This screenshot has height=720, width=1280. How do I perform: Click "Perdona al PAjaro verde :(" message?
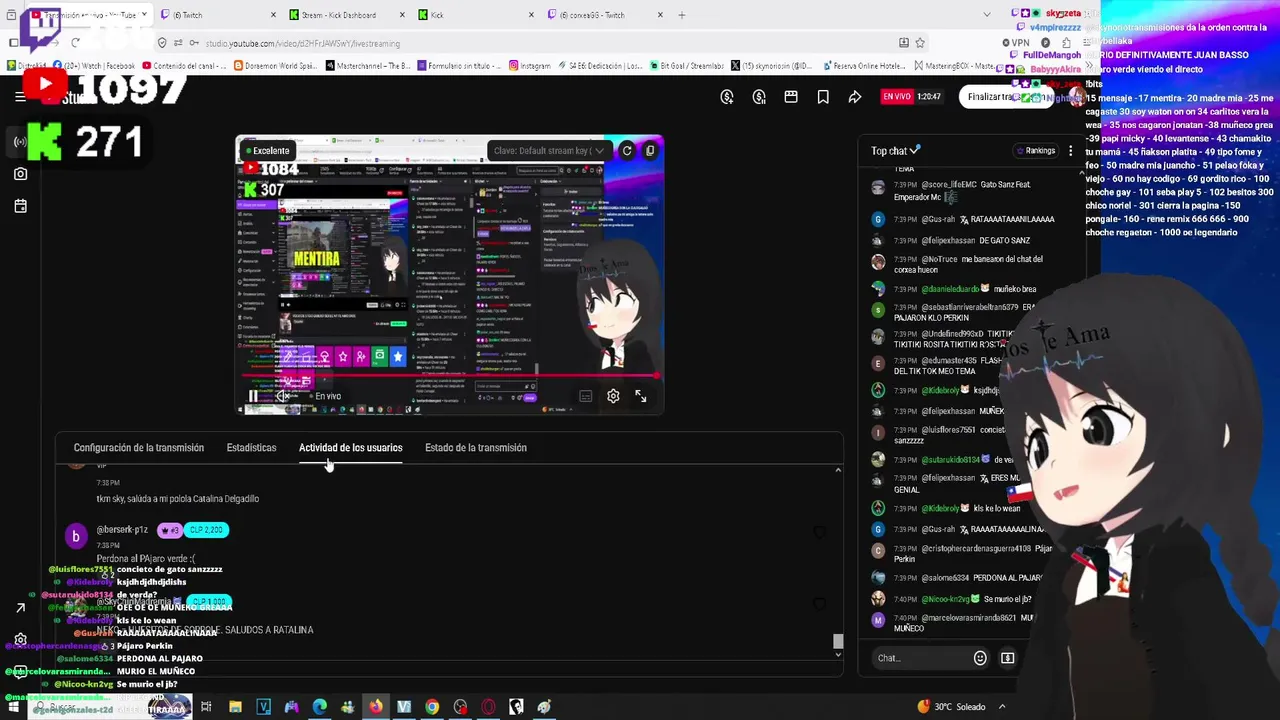coord(146,558)
